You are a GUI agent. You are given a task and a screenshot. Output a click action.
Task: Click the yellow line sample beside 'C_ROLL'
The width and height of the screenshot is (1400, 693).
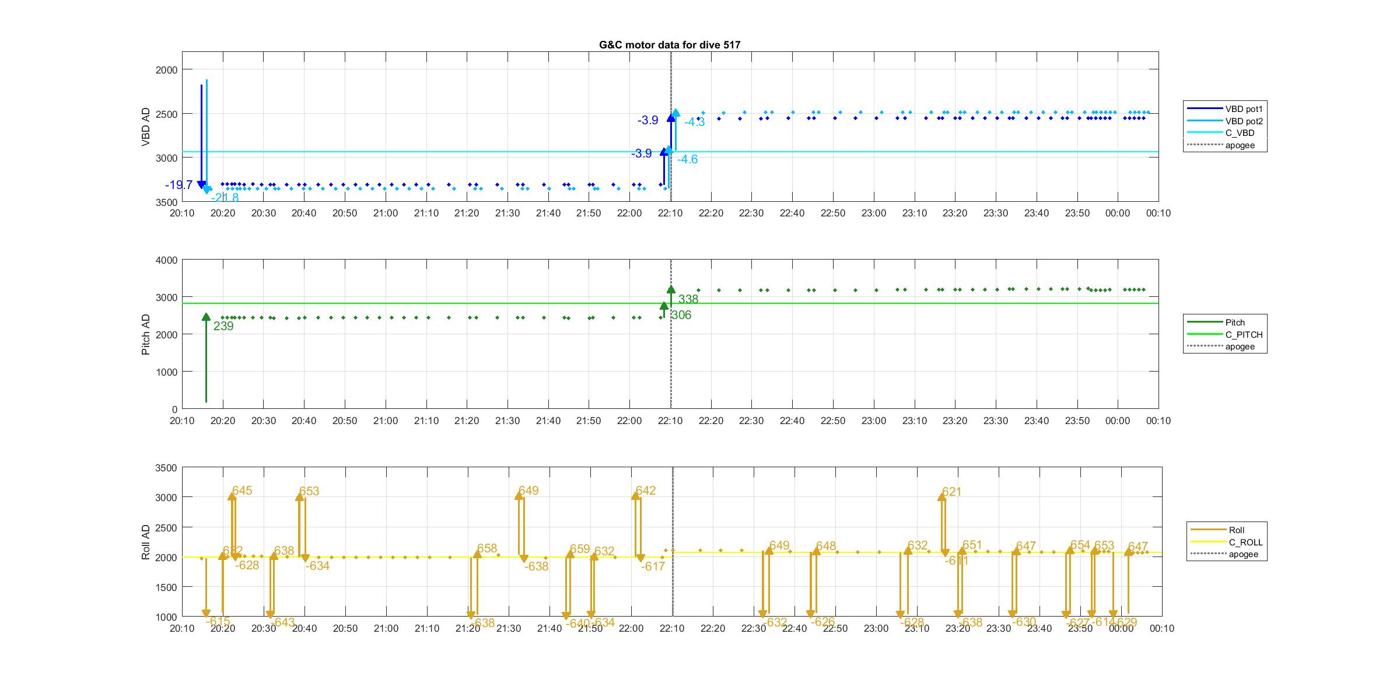1209,542
